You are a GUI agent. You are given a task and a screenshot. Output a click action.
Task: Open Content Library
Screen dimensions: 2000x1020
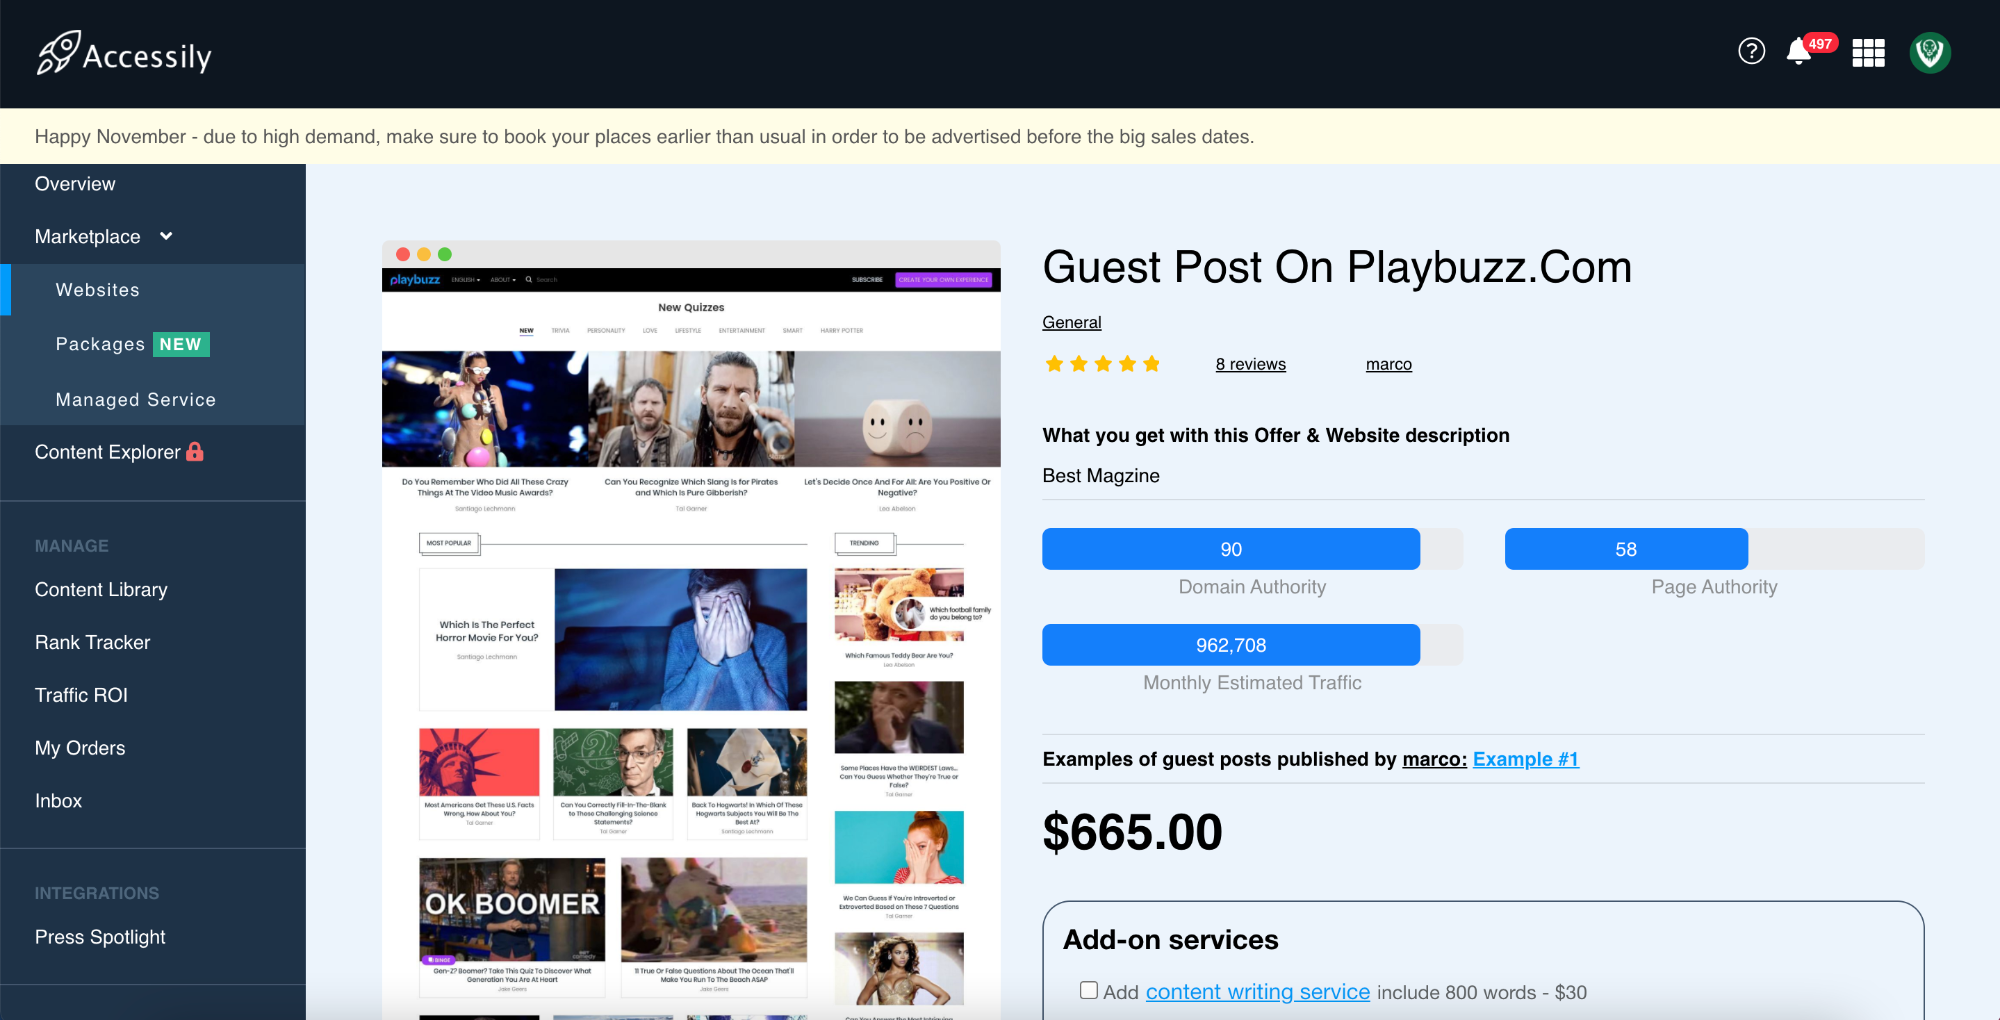point(101,590)
